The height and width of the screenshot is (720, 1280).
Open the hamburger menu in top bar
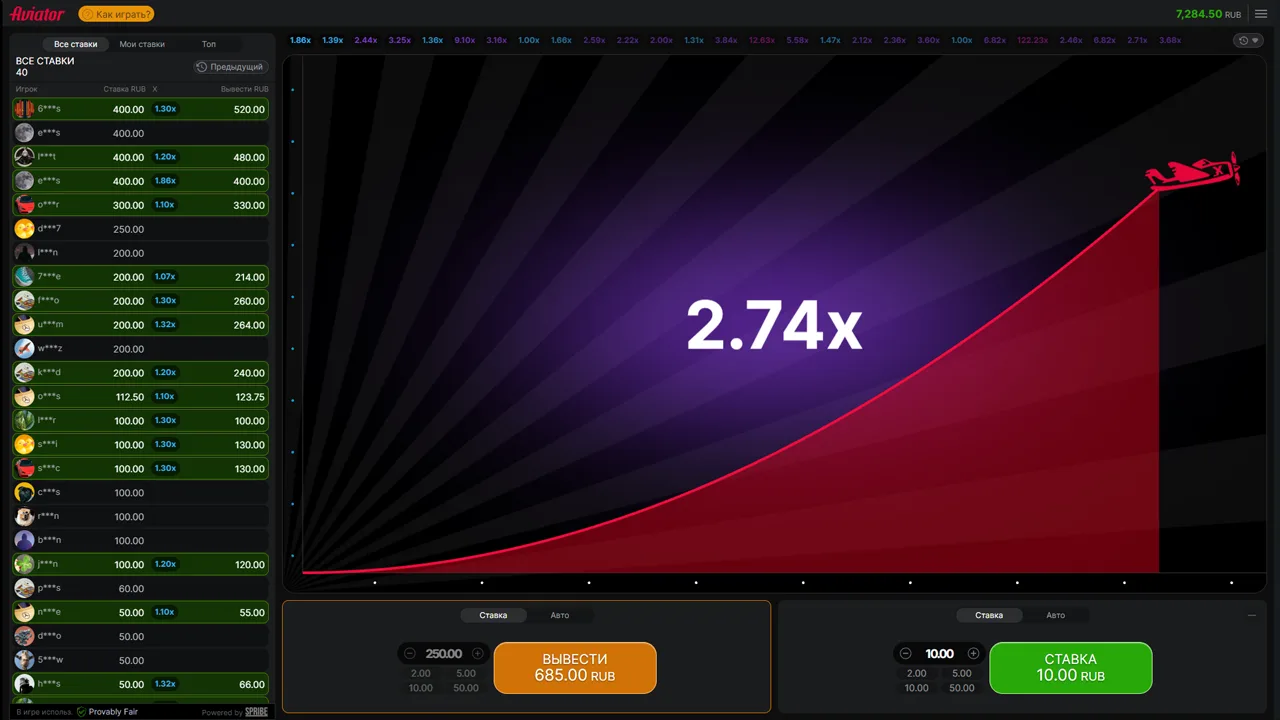[x=1260, y=14]
